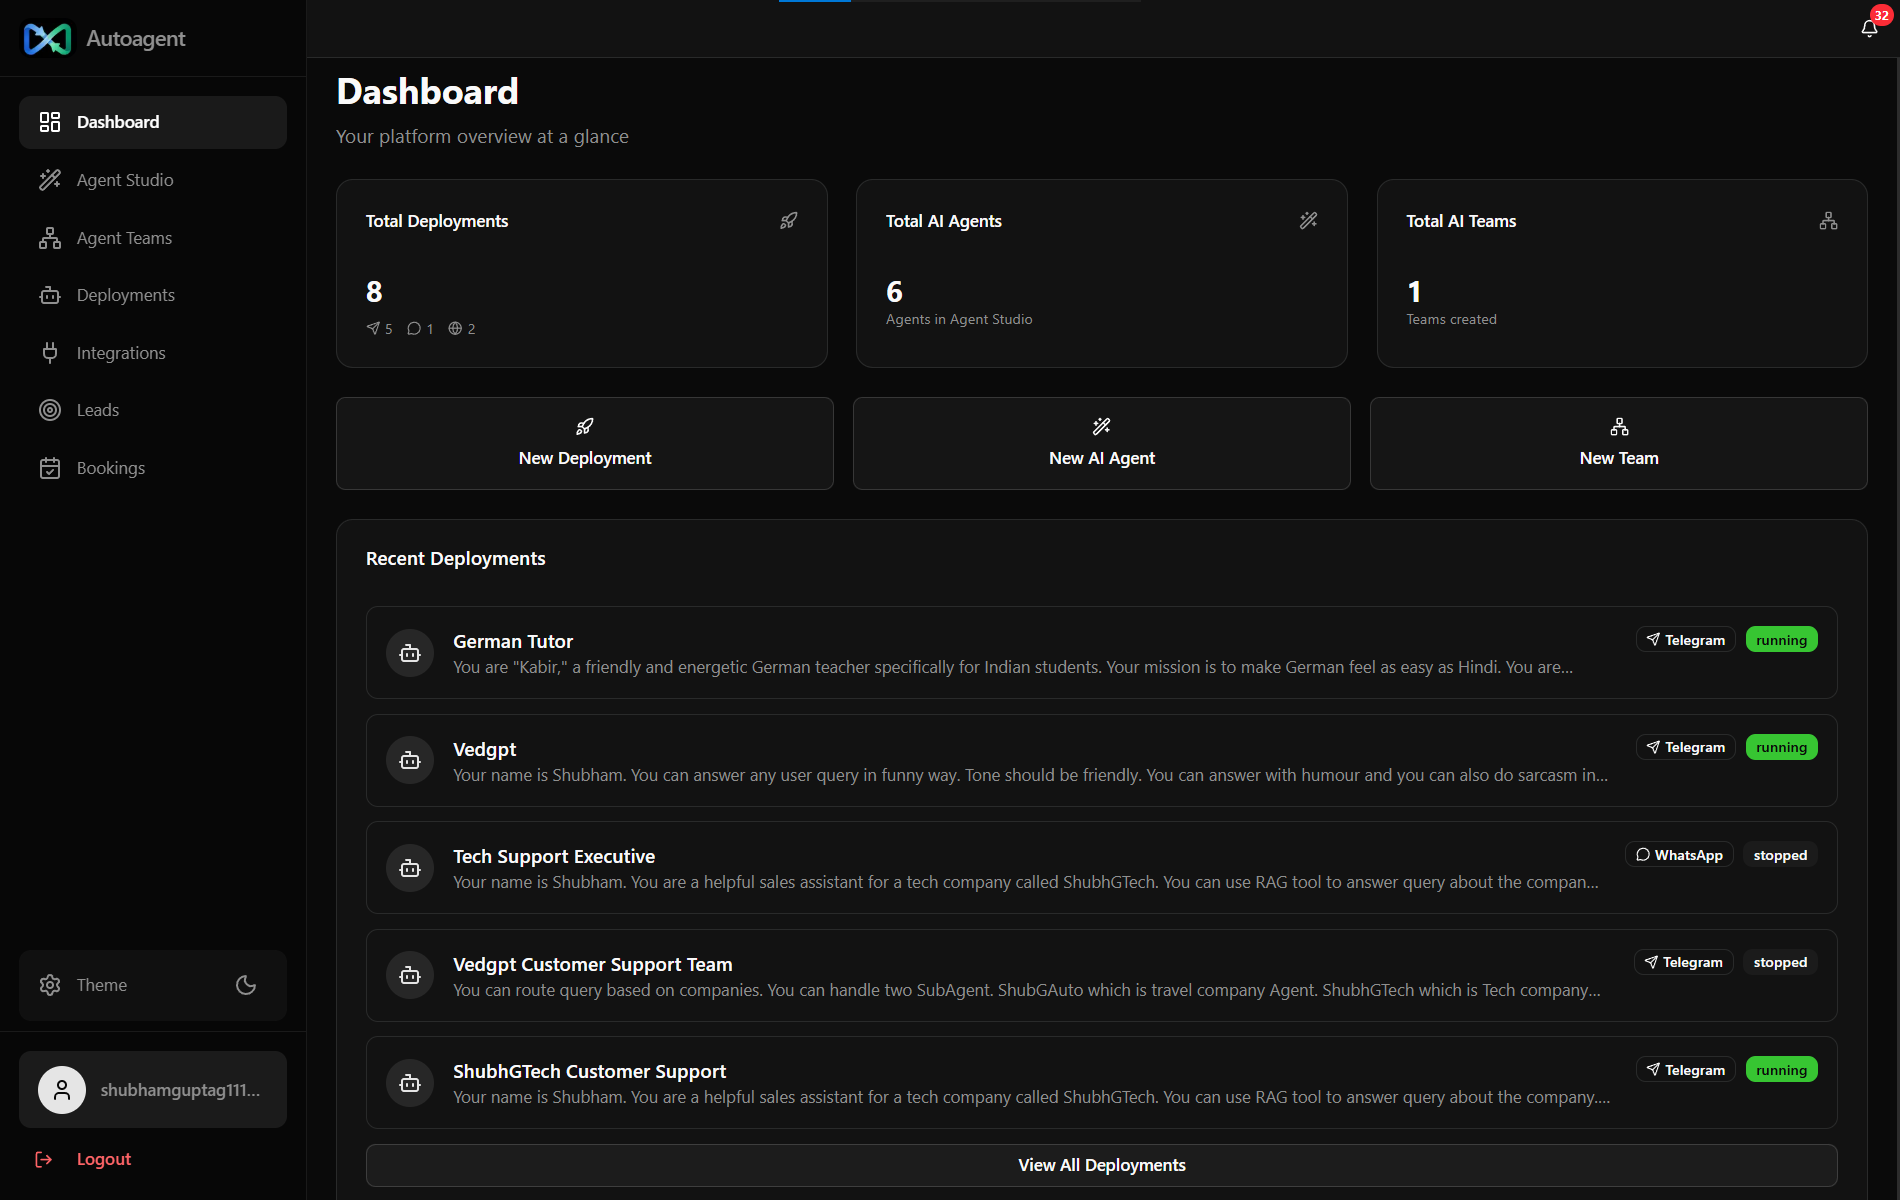Click stopped status on Tech Support Executive
This screenshot has width=1900, height=1200.
(x=1781, y=855)
